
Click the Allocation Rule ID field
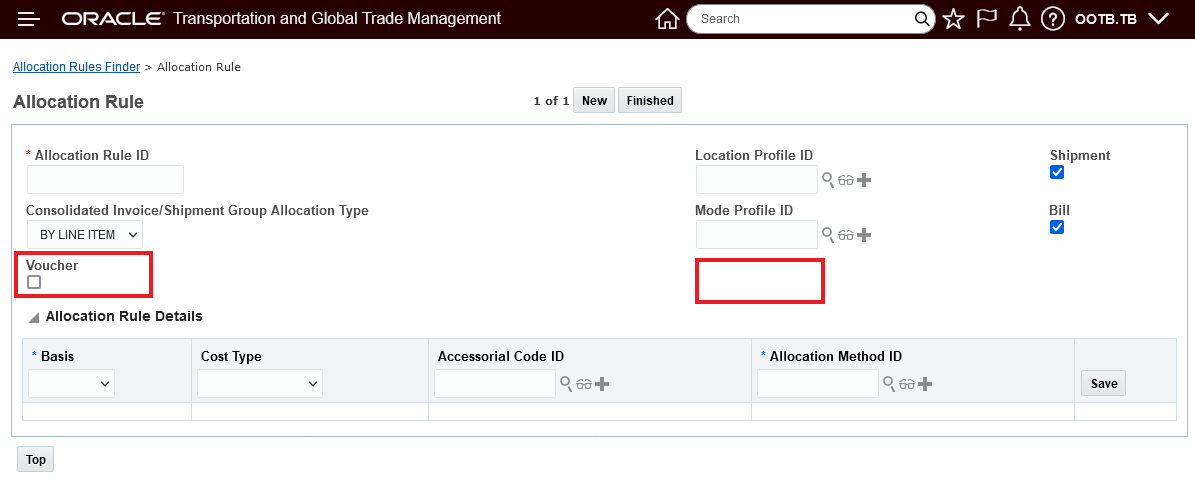[105, 180]
